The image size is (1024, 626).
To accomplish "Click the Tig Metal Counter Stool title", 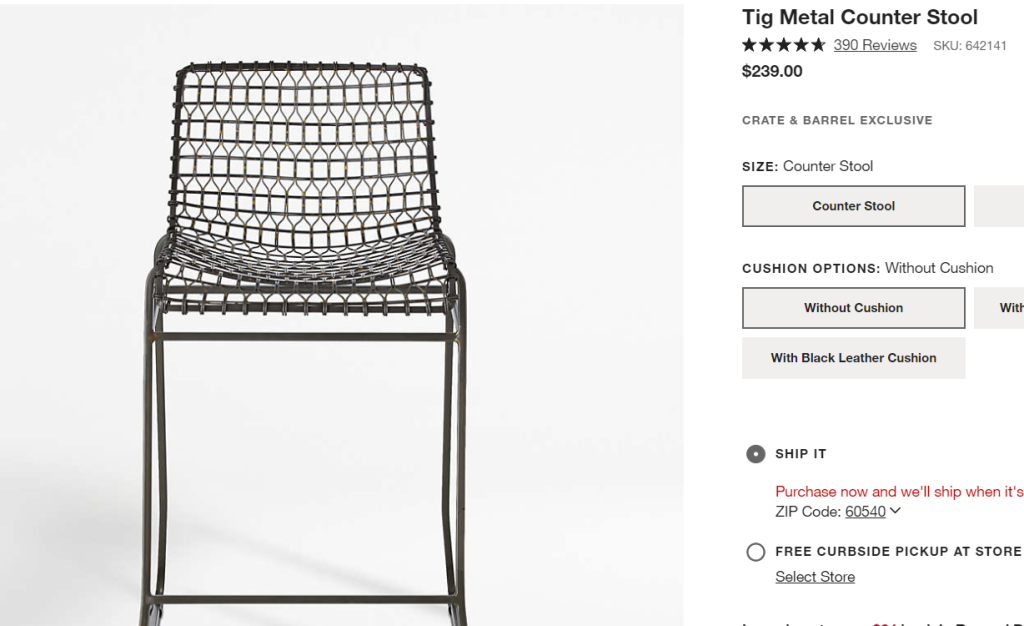I will click(860, 17).
